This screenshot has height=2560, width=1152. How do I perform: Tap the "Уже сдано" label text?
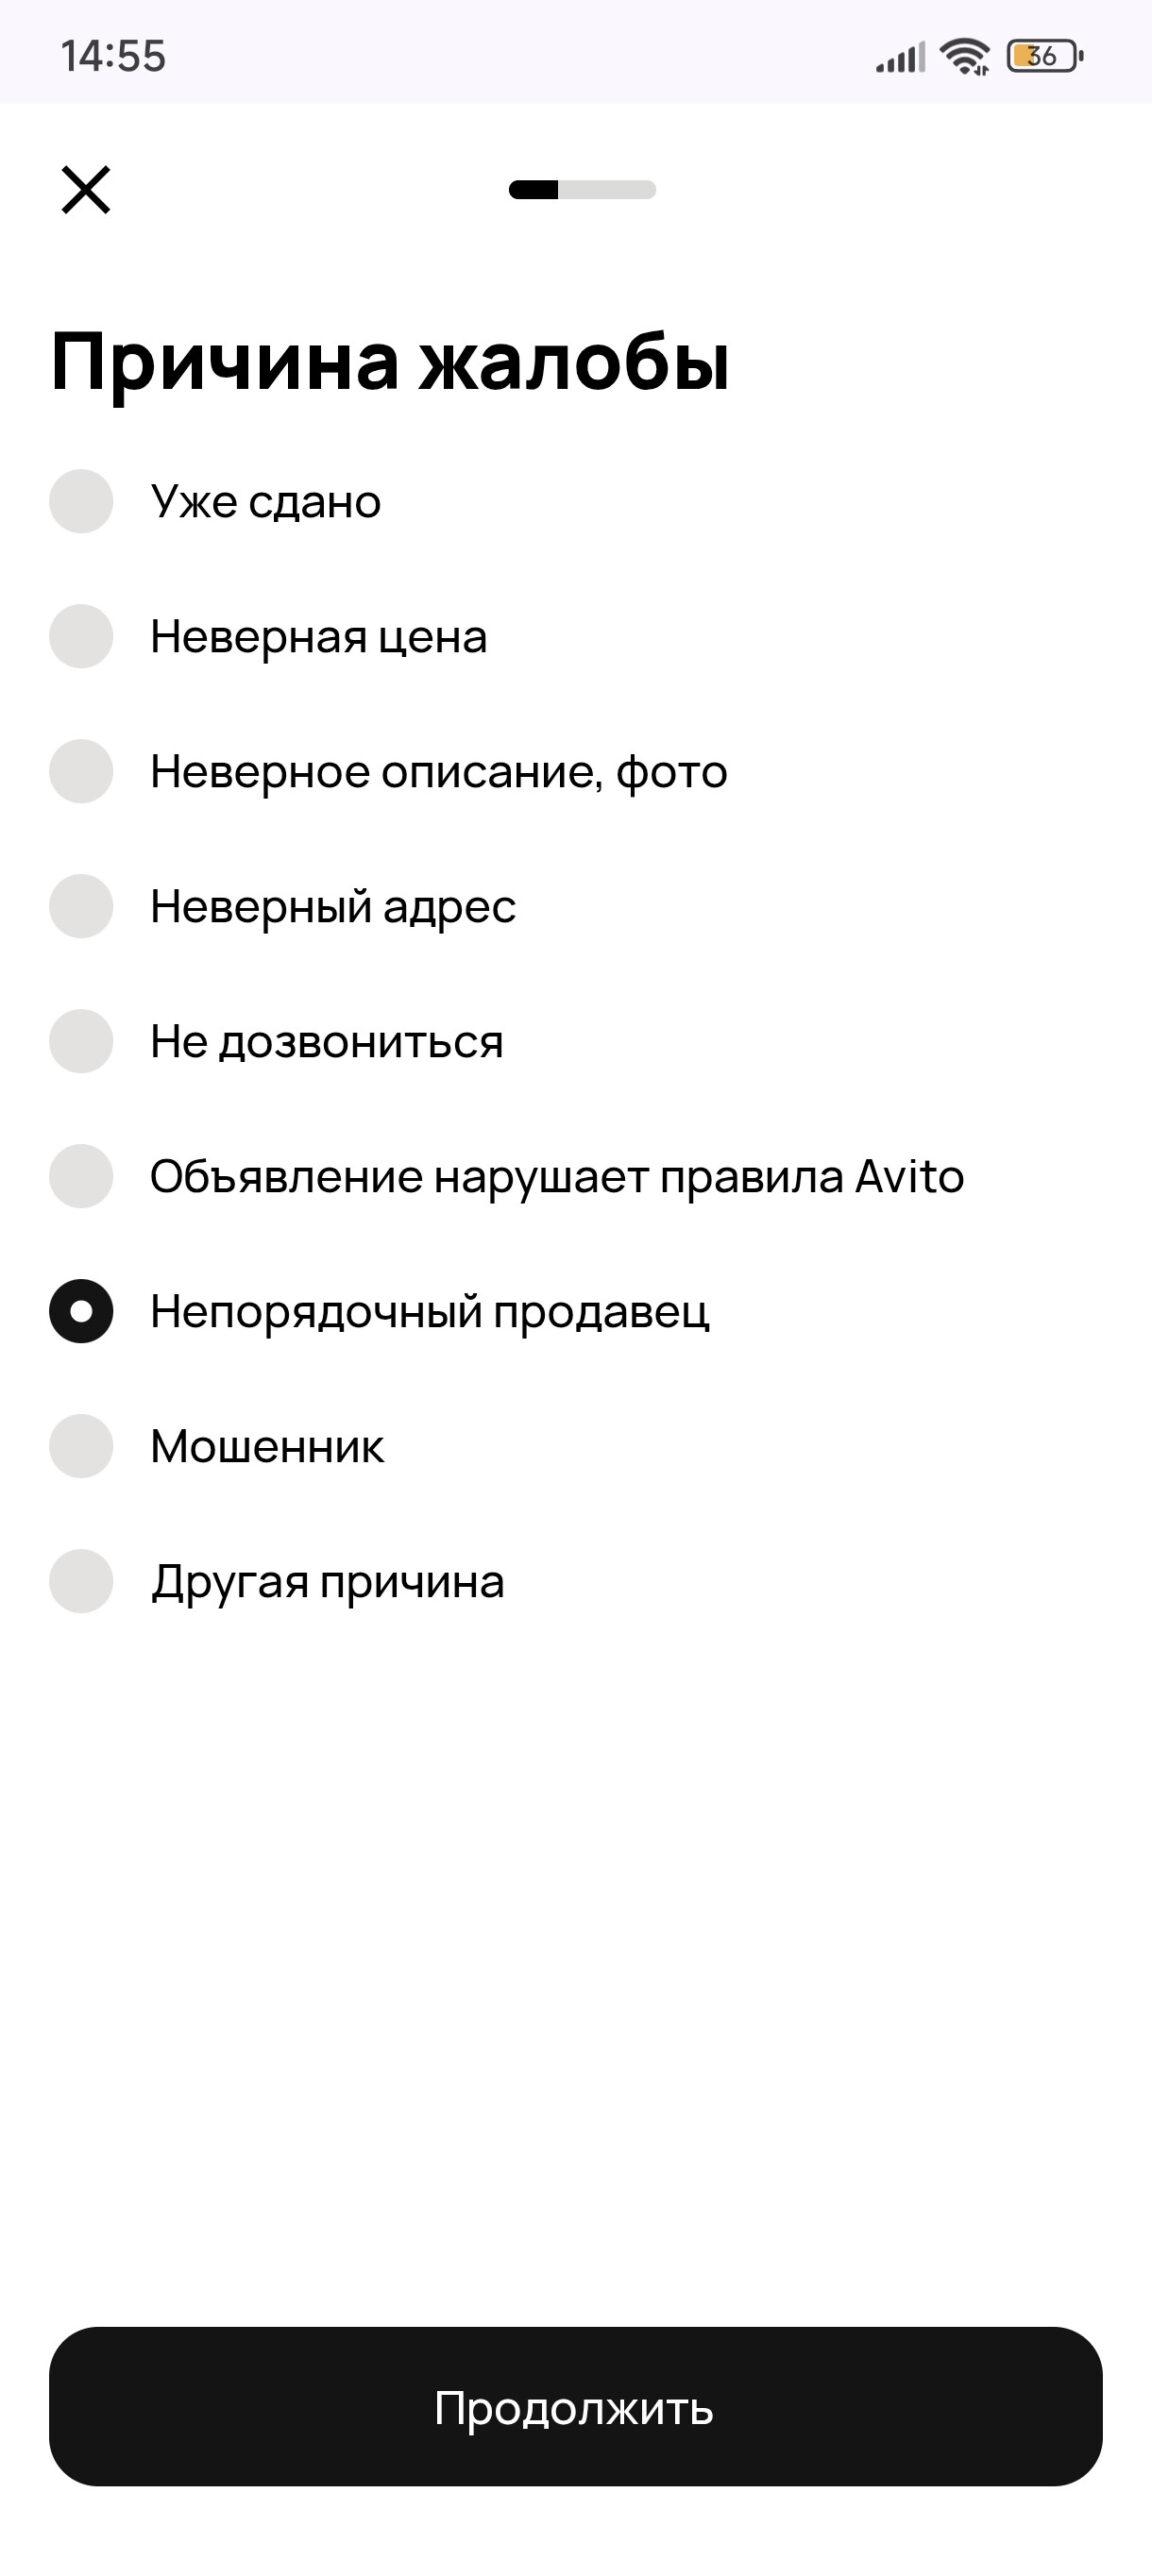pyautogui.click(x=266, y=502)
